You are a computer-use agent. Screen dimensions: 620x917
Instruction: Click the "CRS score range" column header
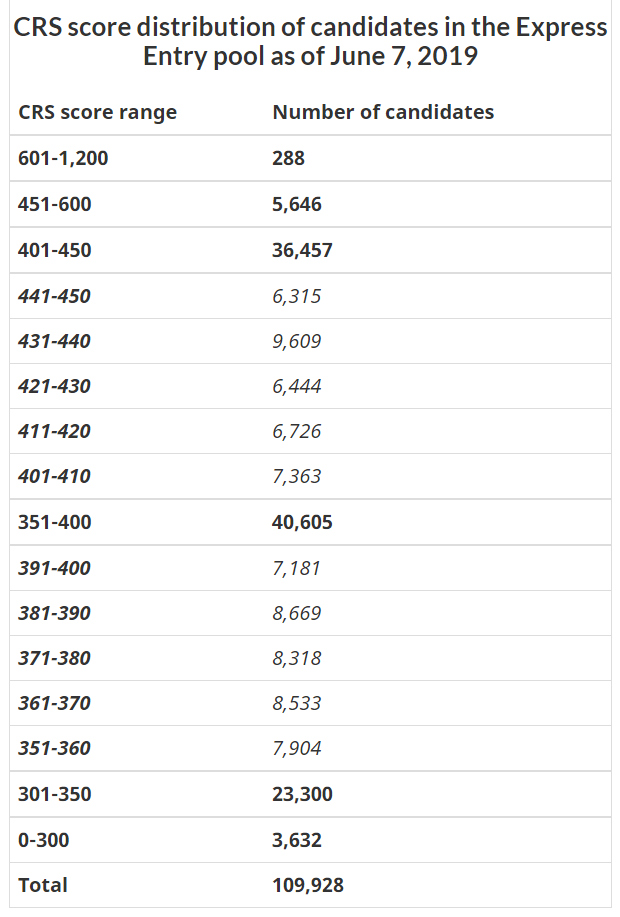[97, 112]
